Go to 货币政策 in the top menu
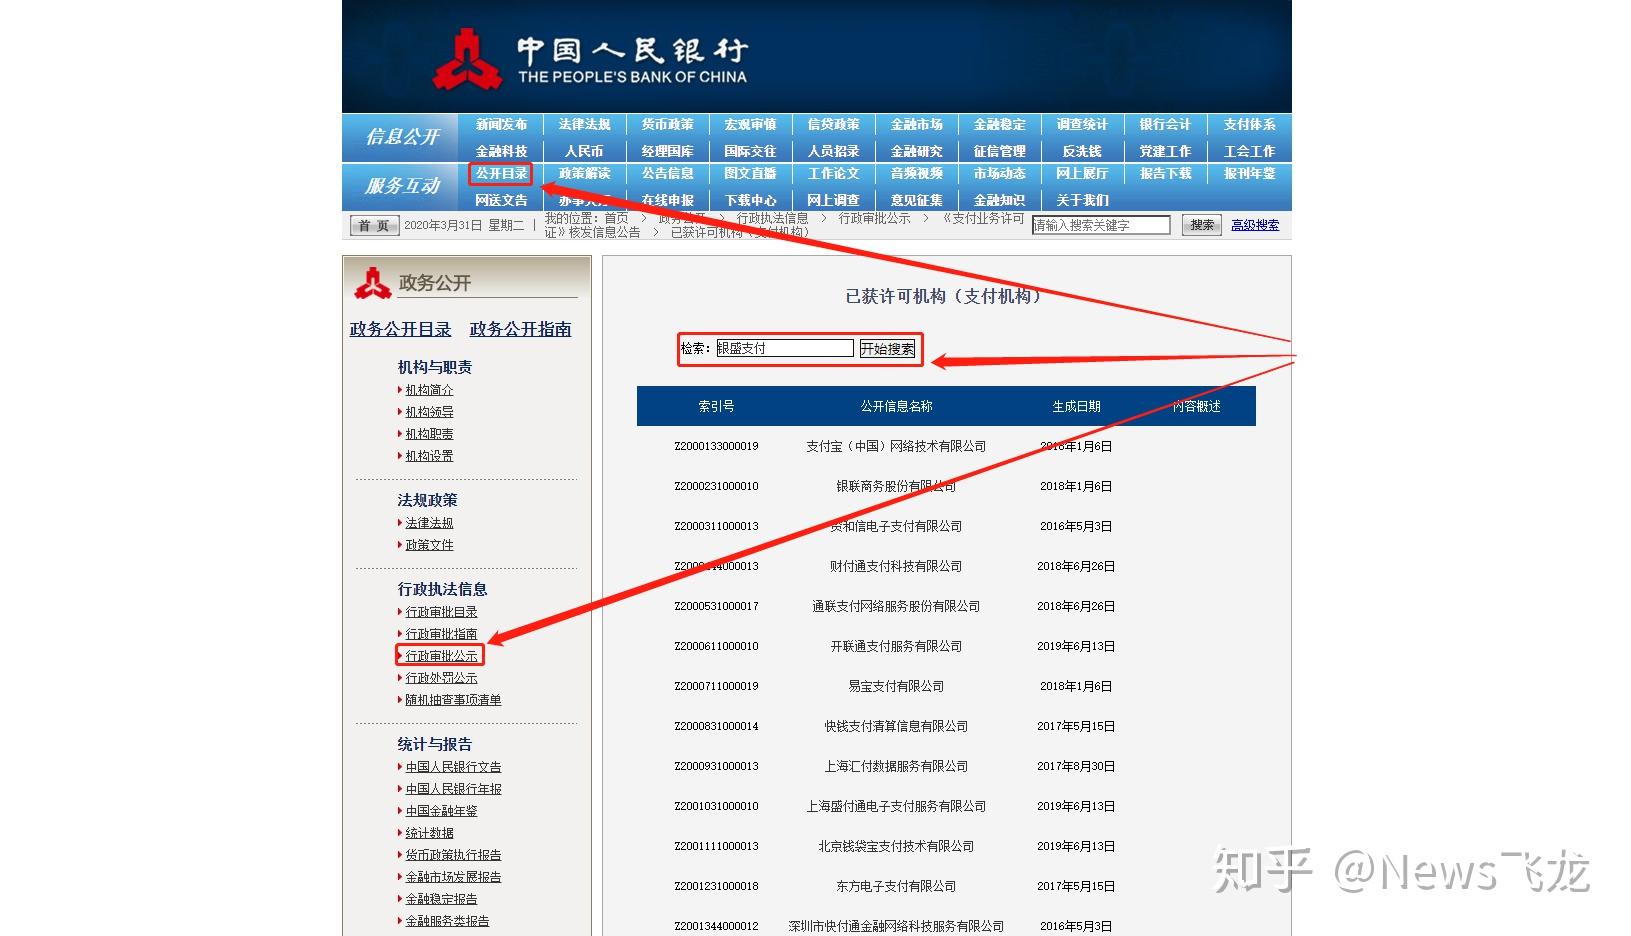The height and width of the screenshot is (936, 1631). tap(667, 124)
